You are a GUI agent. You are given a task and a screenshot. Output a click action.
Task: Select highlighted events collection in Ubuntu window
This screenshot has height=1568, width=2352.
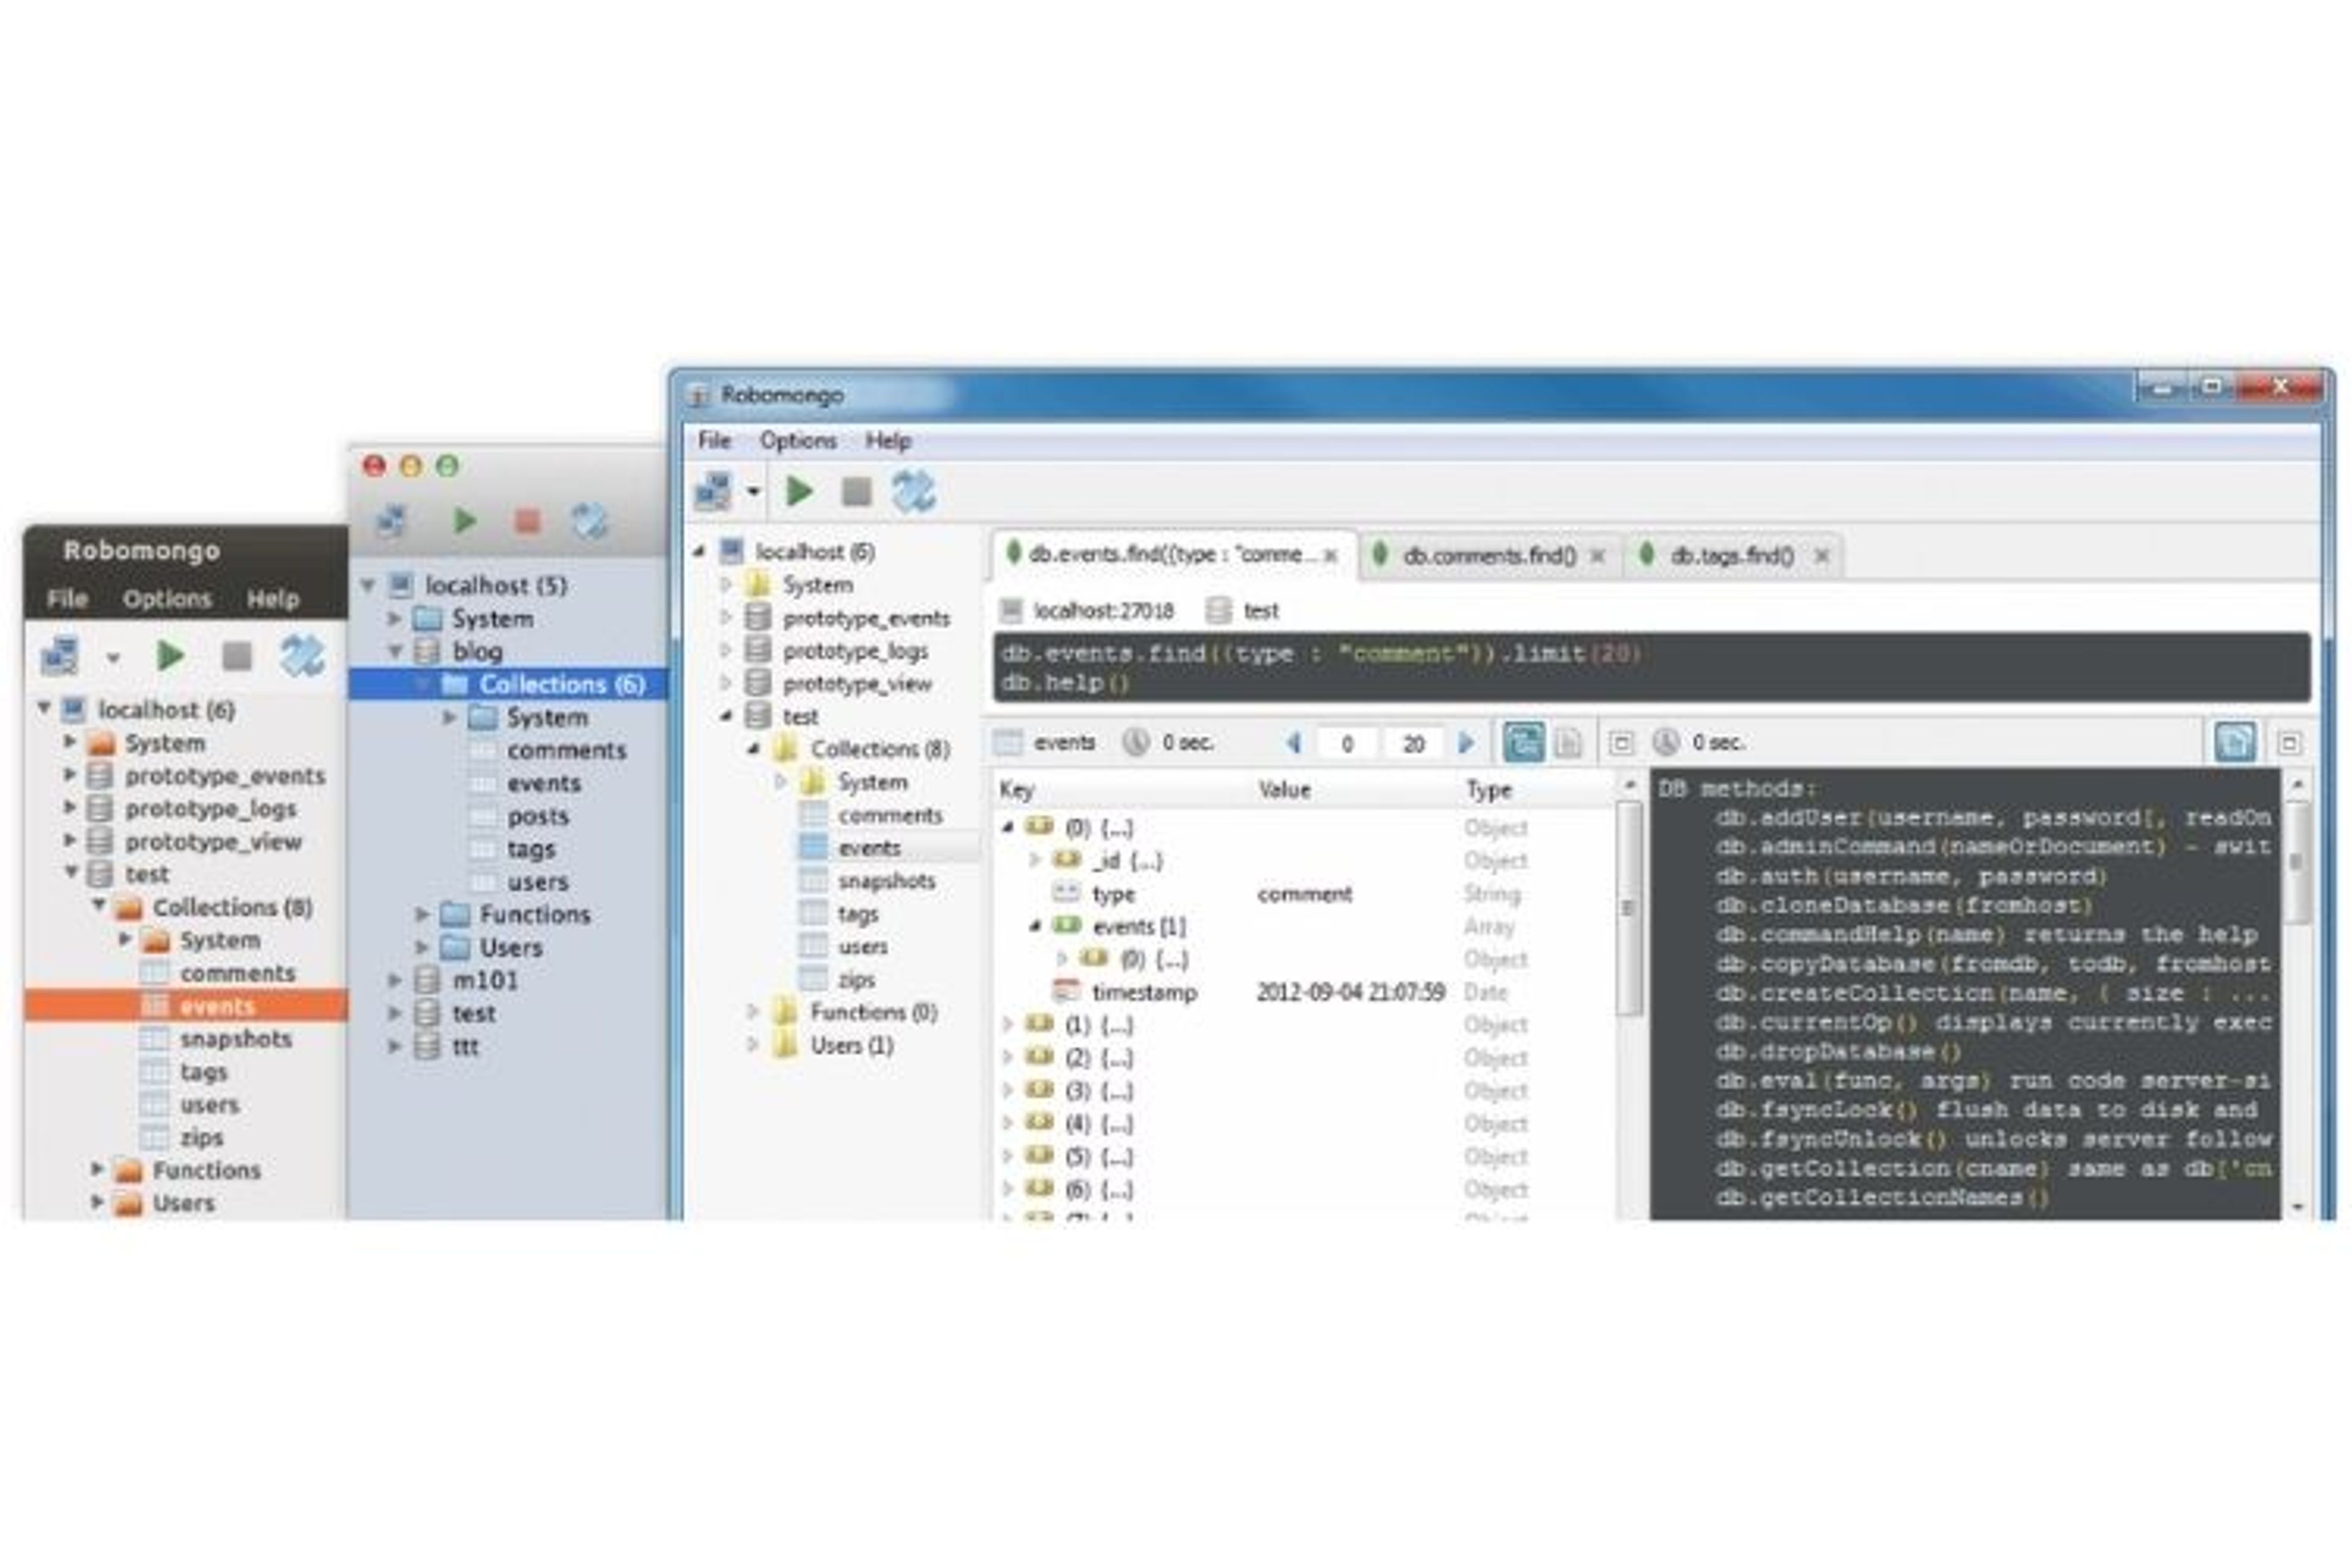[x=186, y=1005]
